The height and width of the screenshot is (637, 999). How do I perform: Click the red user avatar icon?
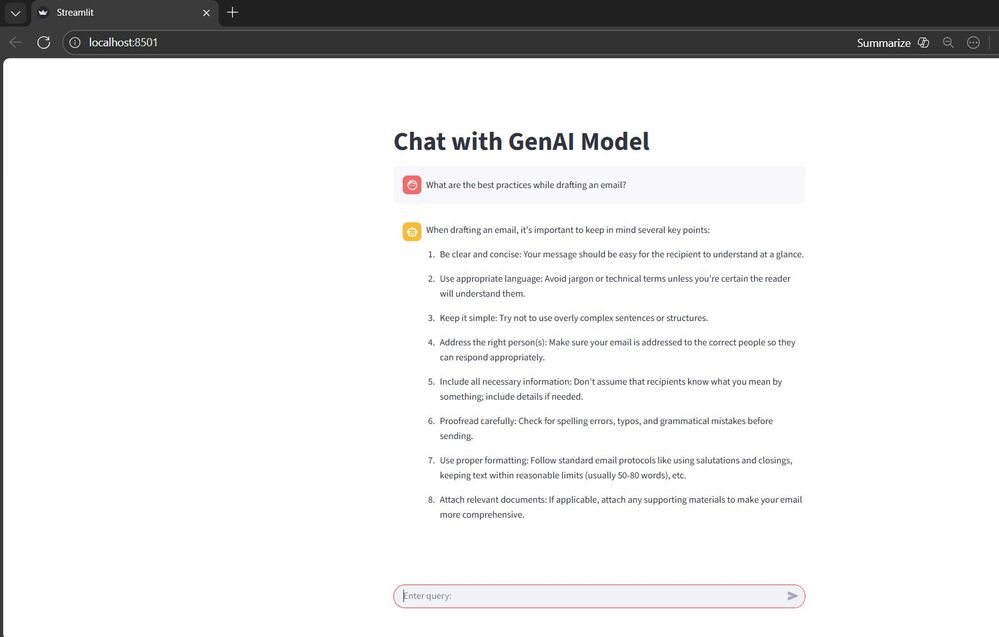(x=412, y=185)
